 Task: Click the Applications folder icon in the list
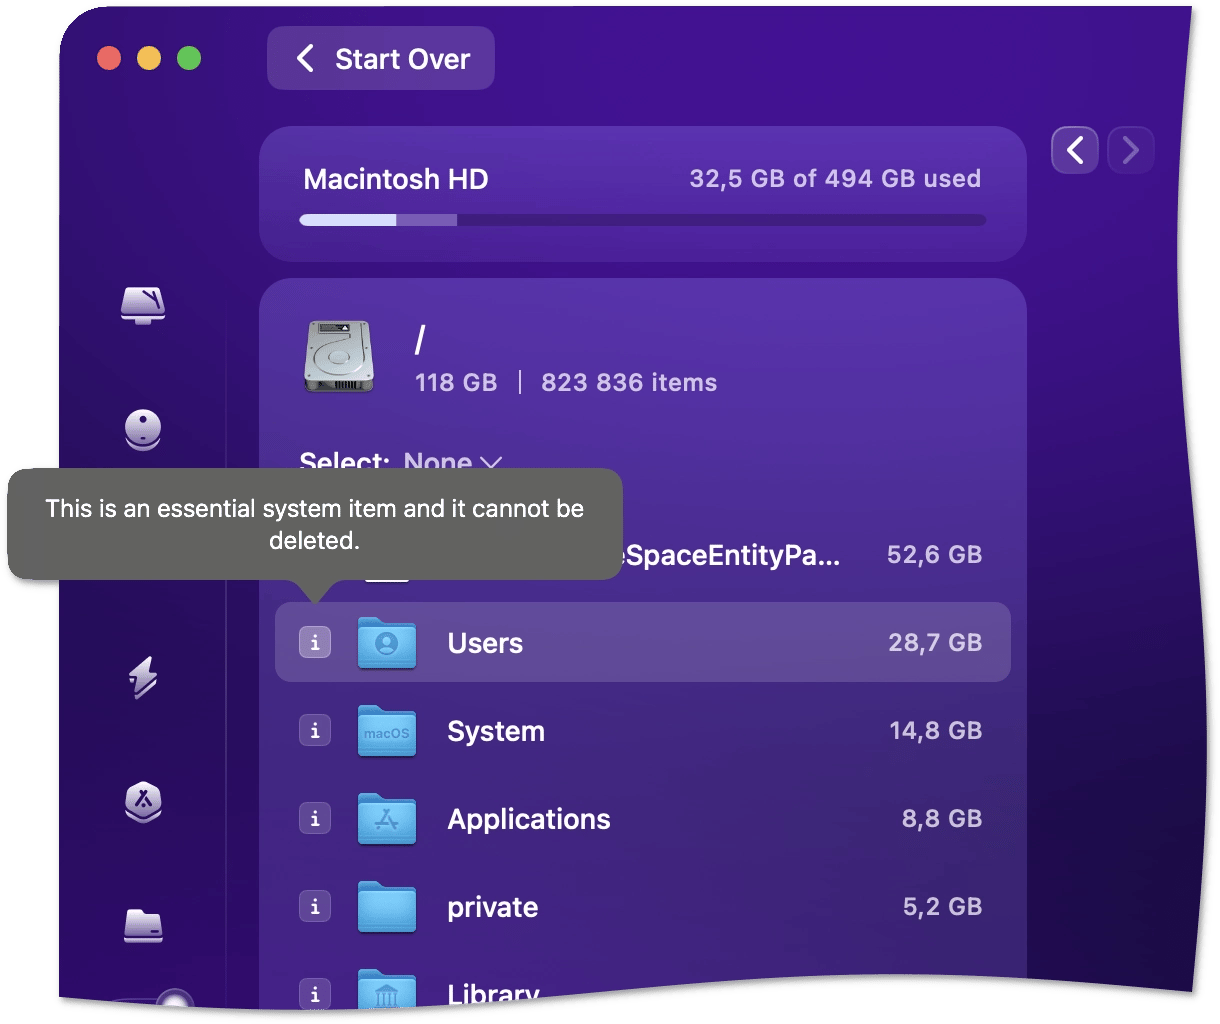click(x=387, y=819)
